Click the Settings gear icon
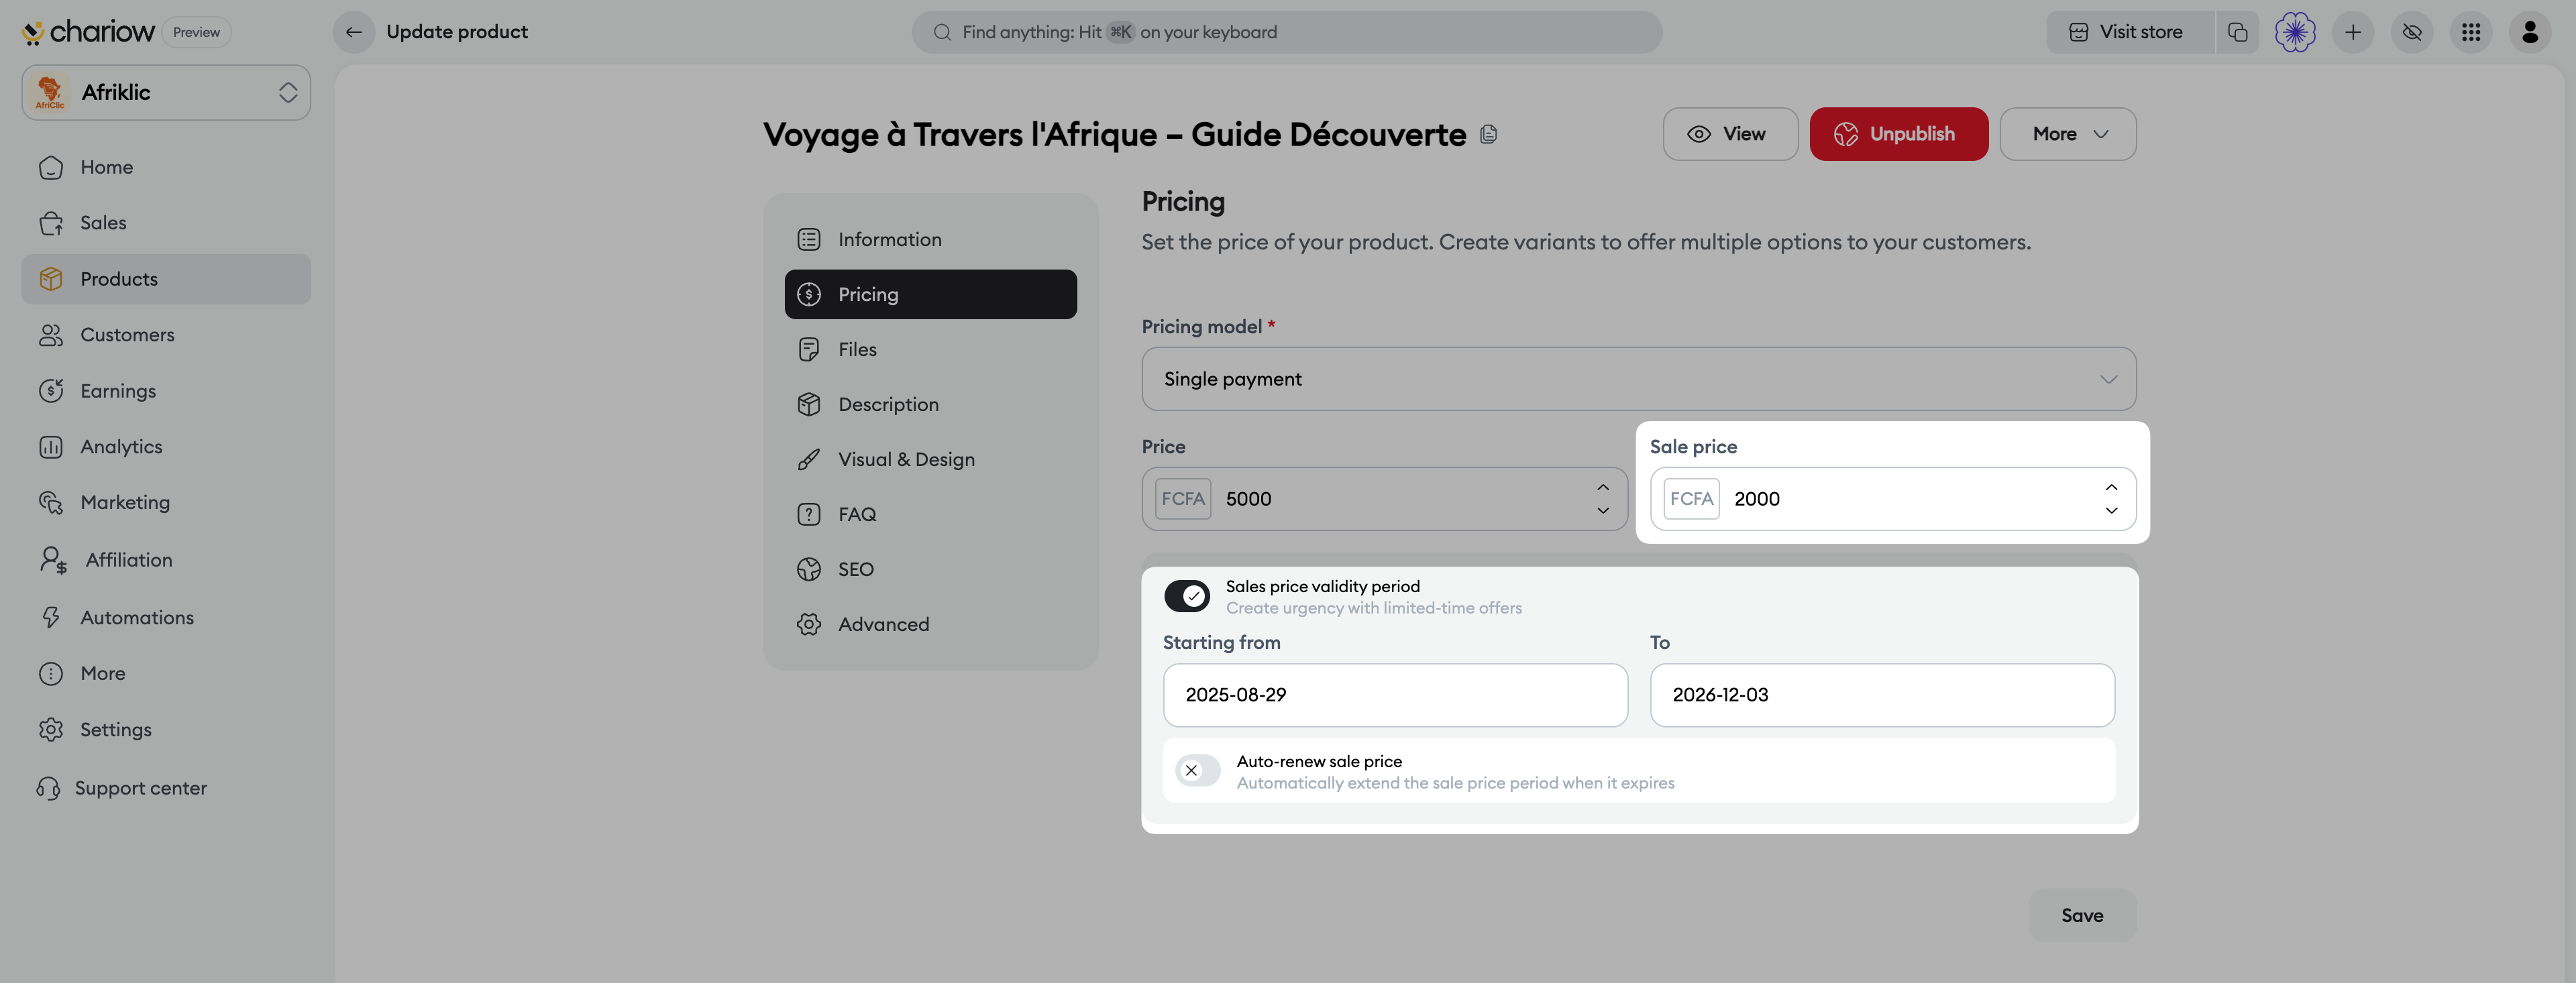 coord(51,730)
